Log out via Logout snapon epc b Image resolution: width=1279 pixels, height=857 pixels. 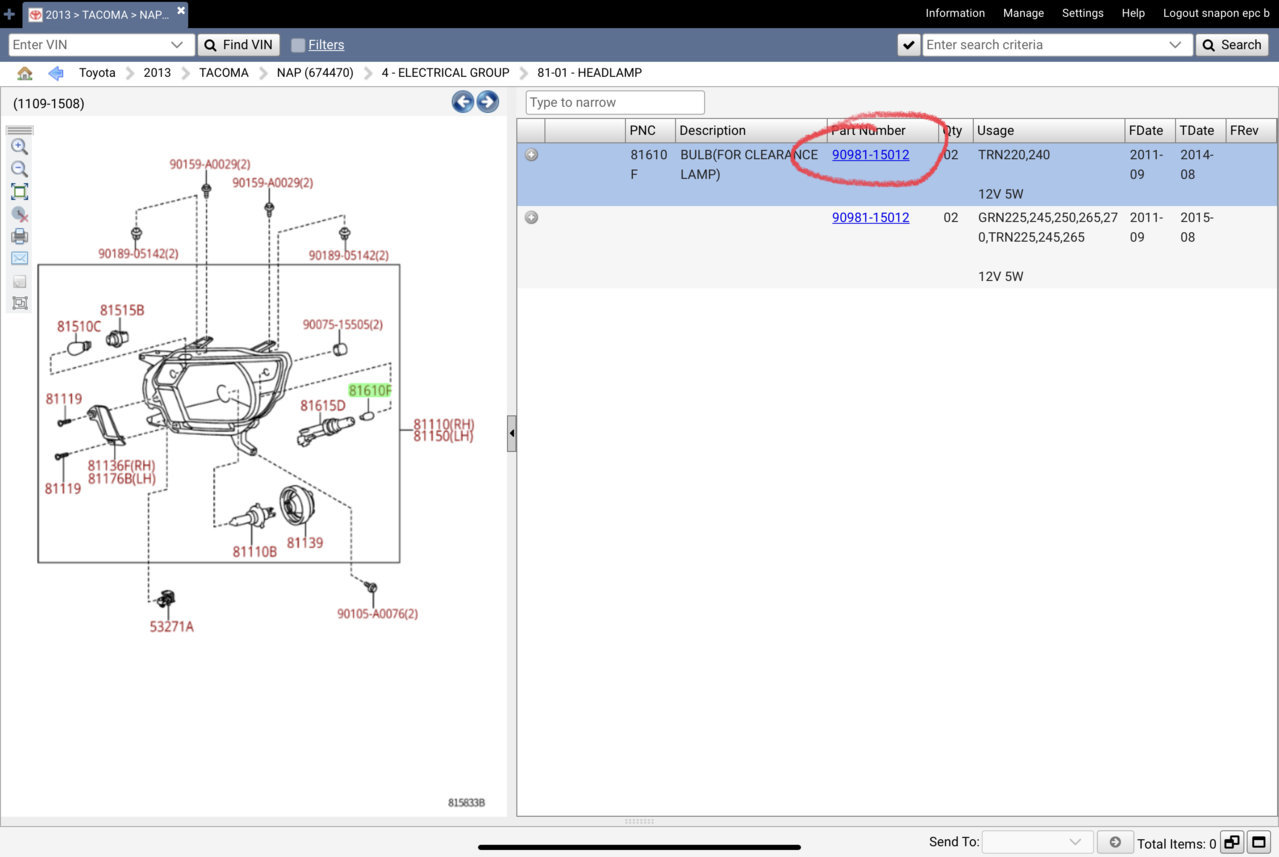[x=1216, y=13]
